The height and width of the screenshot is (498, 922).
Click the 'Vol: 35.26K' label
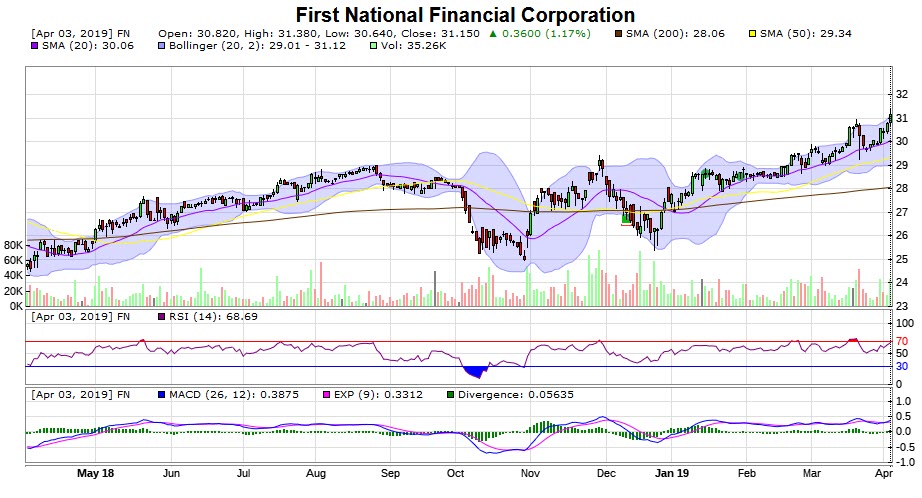click(x=413, y=46)
